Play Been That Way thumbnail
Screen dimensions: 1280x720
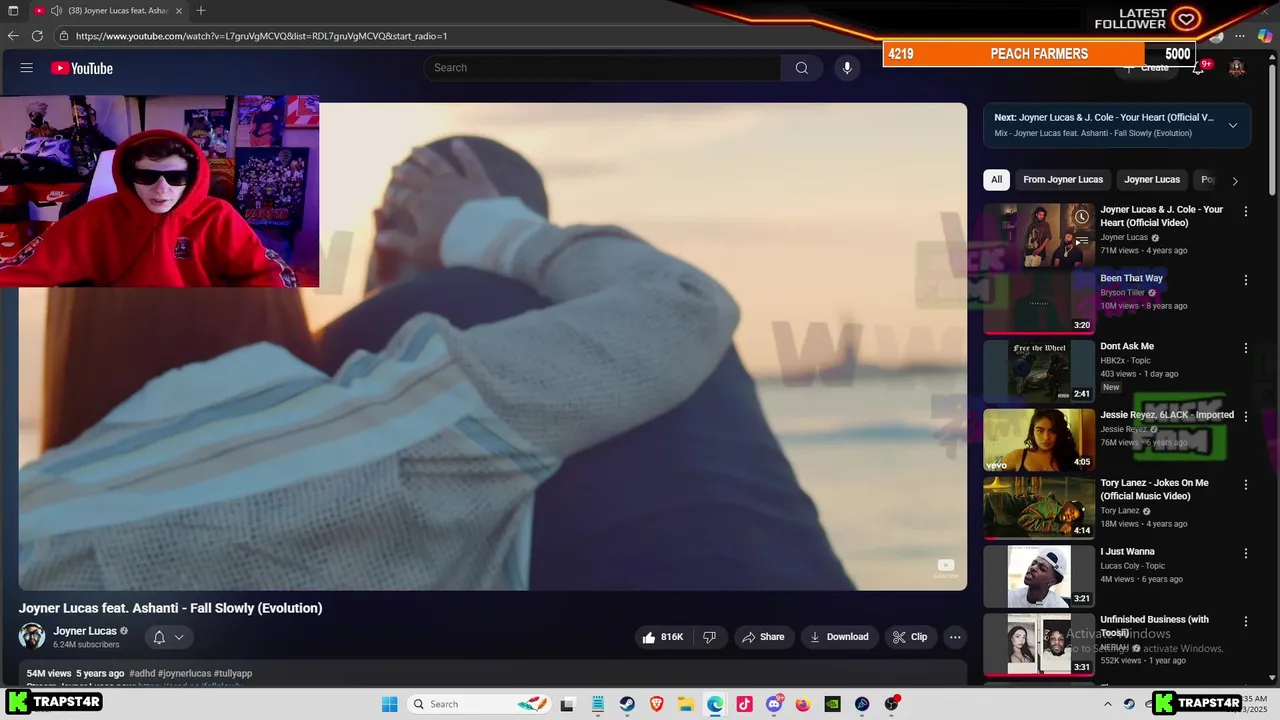pos(1039,304)
